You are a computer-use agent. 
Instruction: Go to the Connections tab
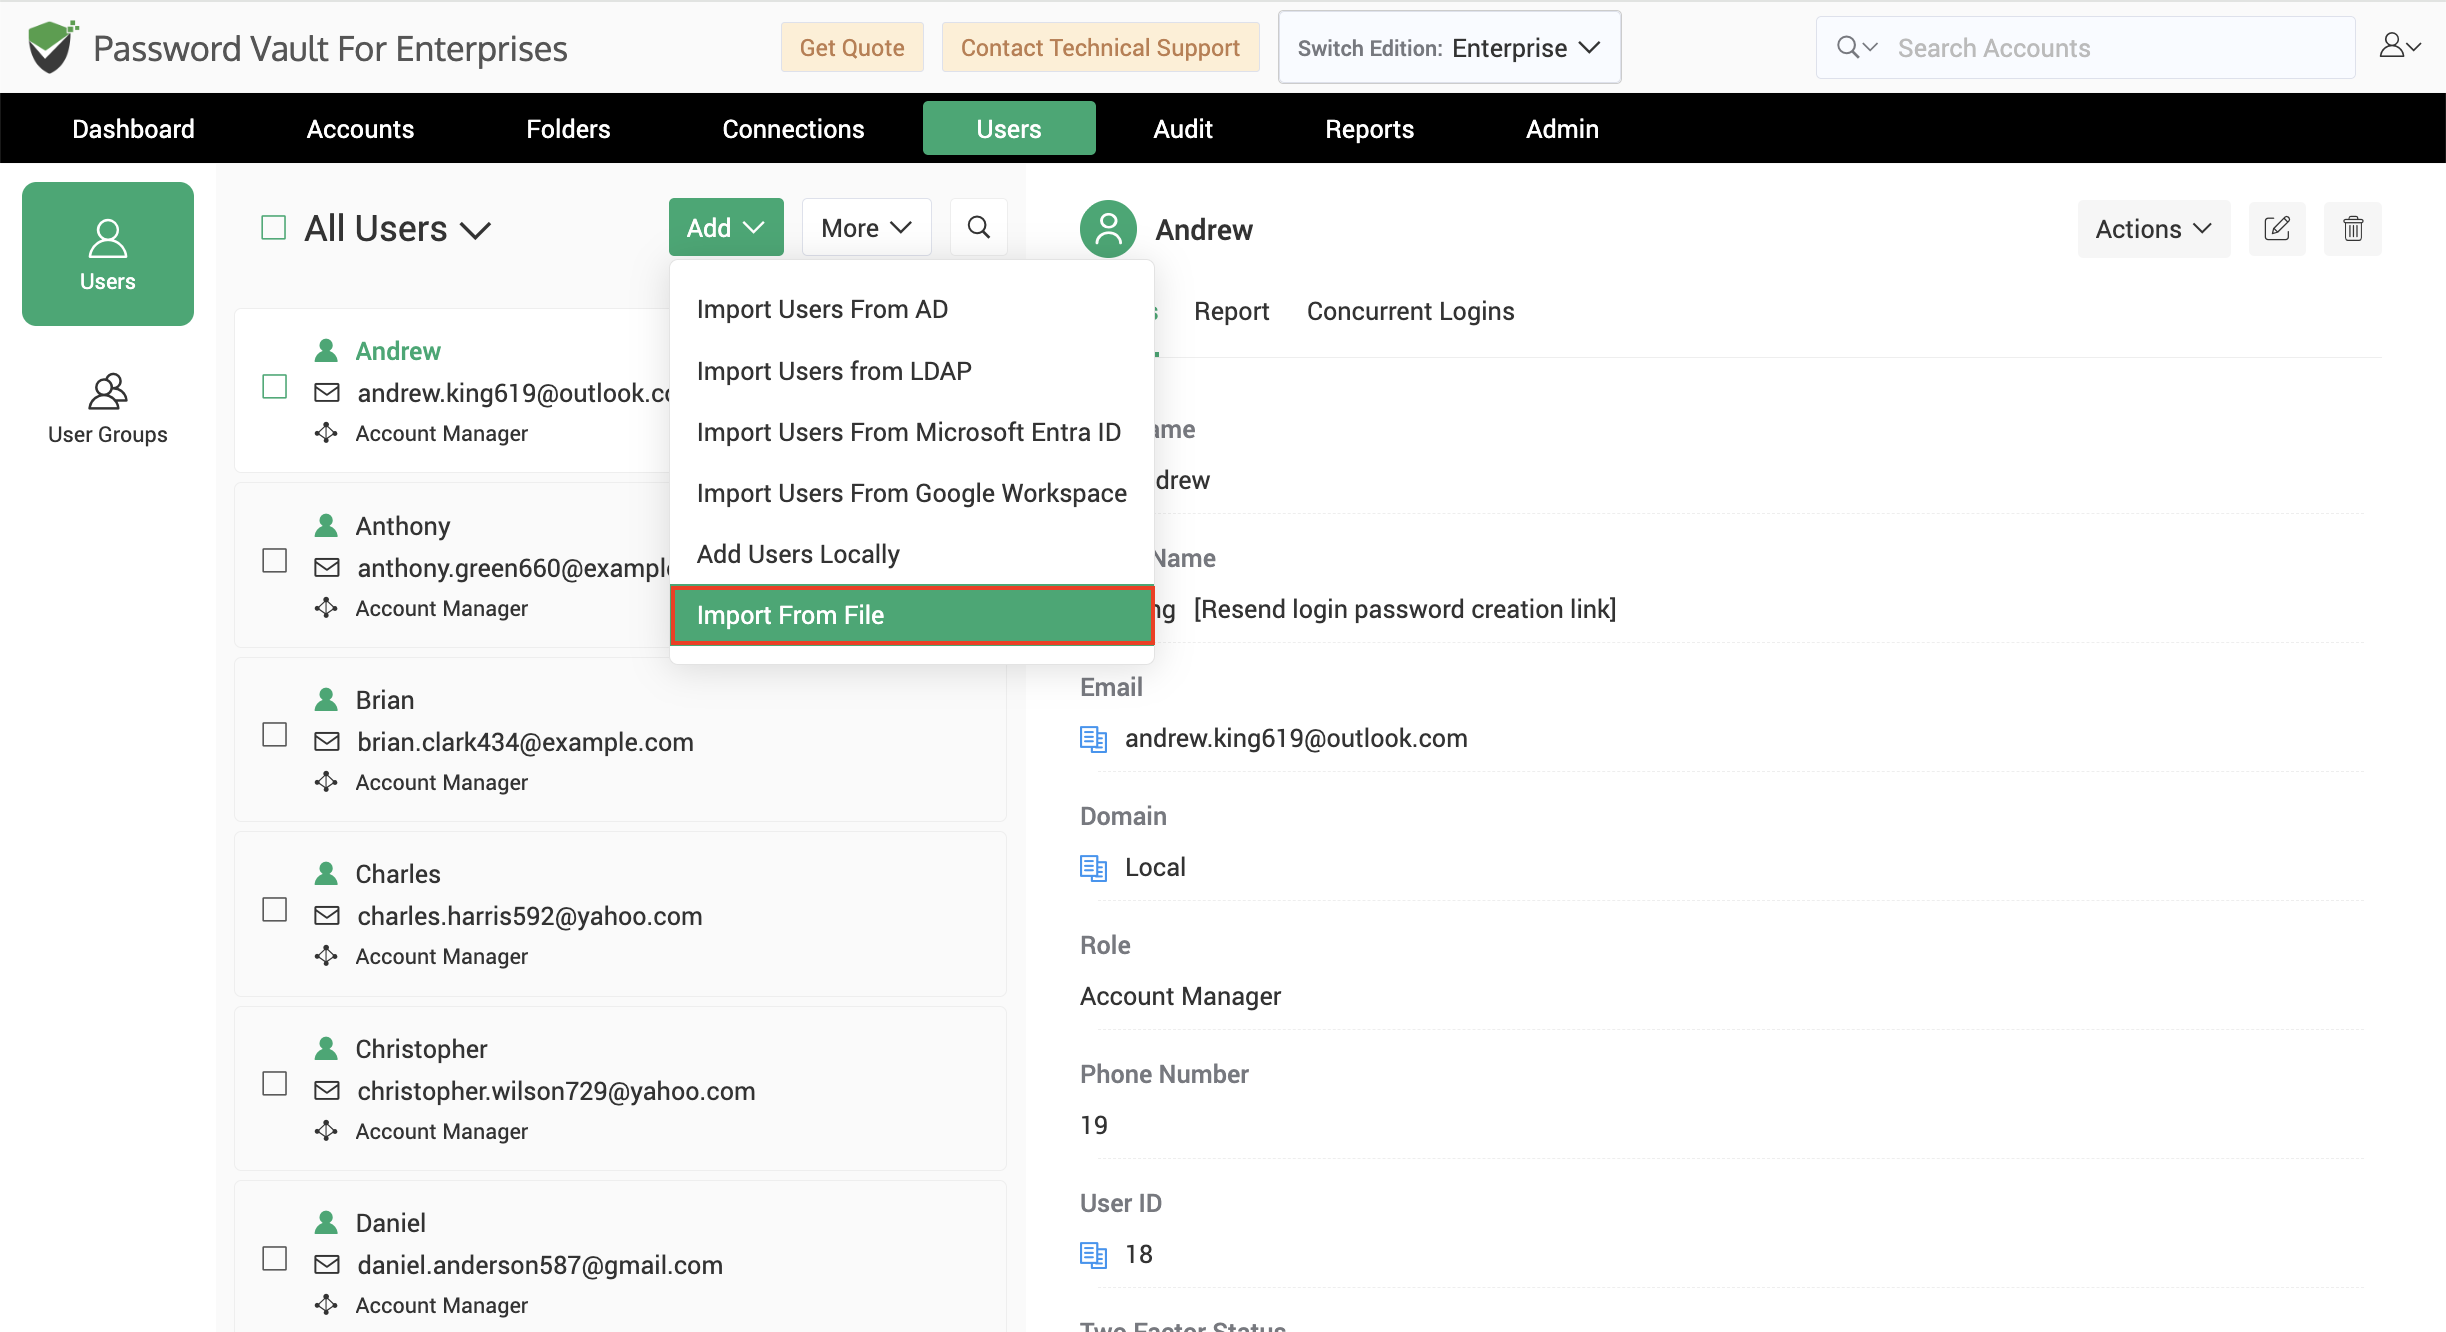click(793, 129)
